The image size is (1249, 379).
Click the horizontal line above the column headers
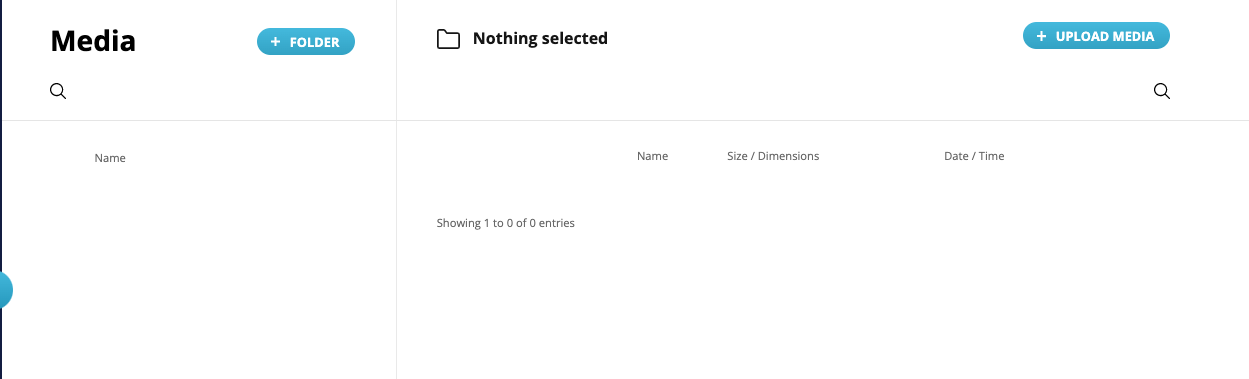point(625,120)
